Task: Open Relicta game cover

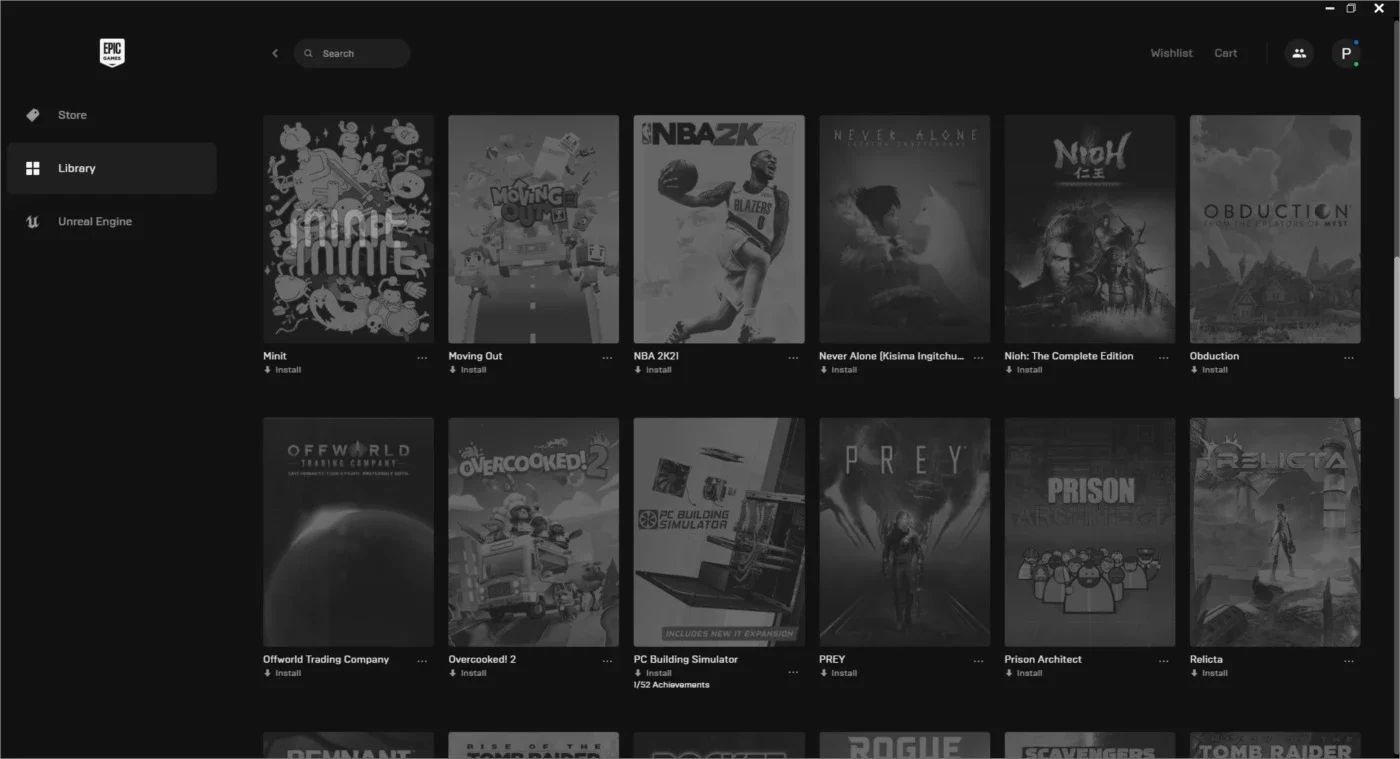Action: pos(1275,532)
